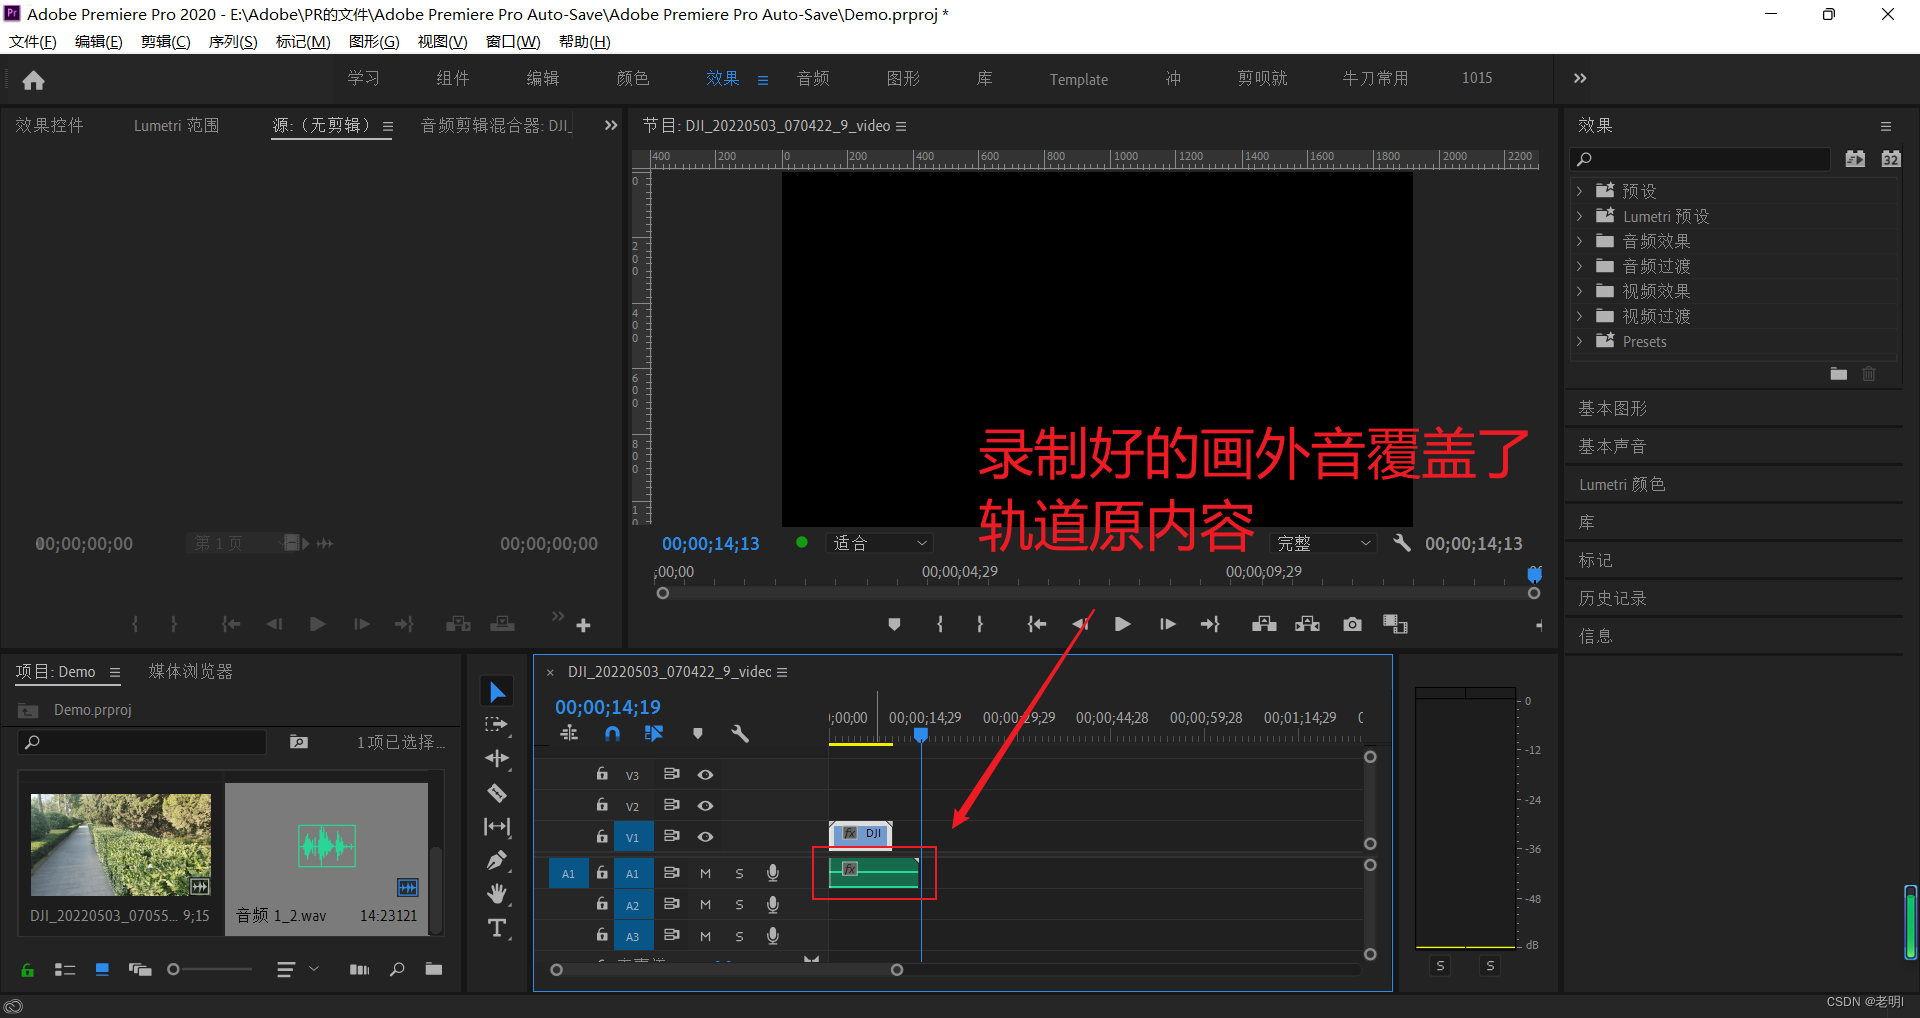
Task: Switch project panel to icon view
Action: (102, 969)
